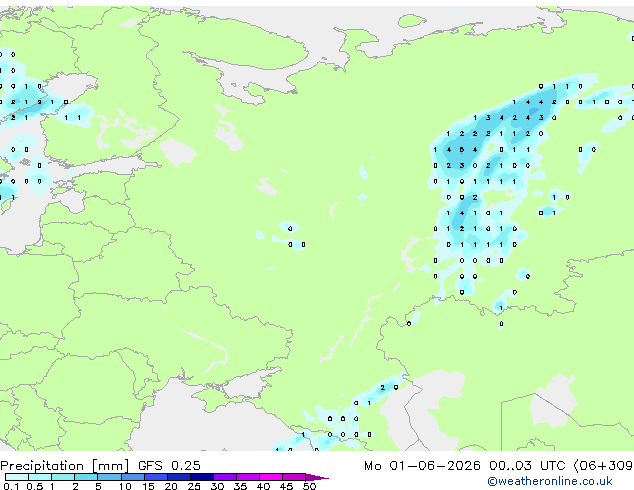Select the 35–40 mm violet legend swatch
The height and width of the screenshot is (490, 634).
point(247,477)
